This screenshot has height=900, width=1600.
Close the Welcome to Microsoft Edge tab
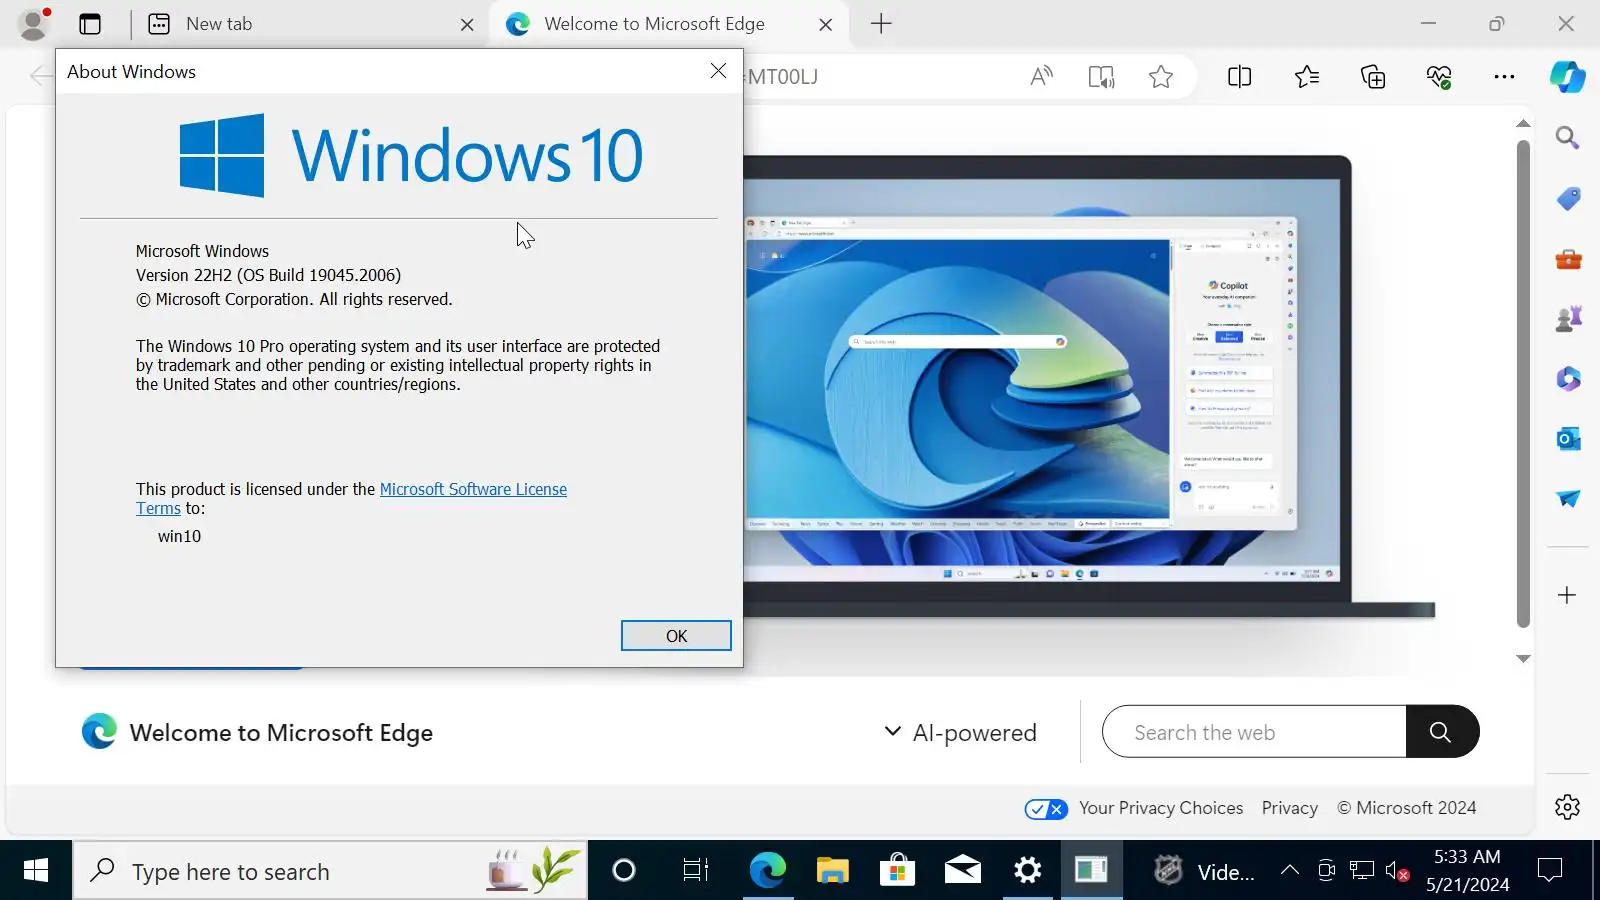[x=825, y=25]
